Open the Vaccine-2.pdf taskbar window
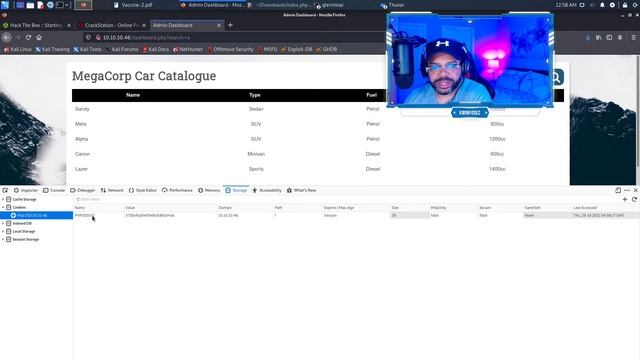The width and height of the screenshot is (640, 360). point(133,5)
